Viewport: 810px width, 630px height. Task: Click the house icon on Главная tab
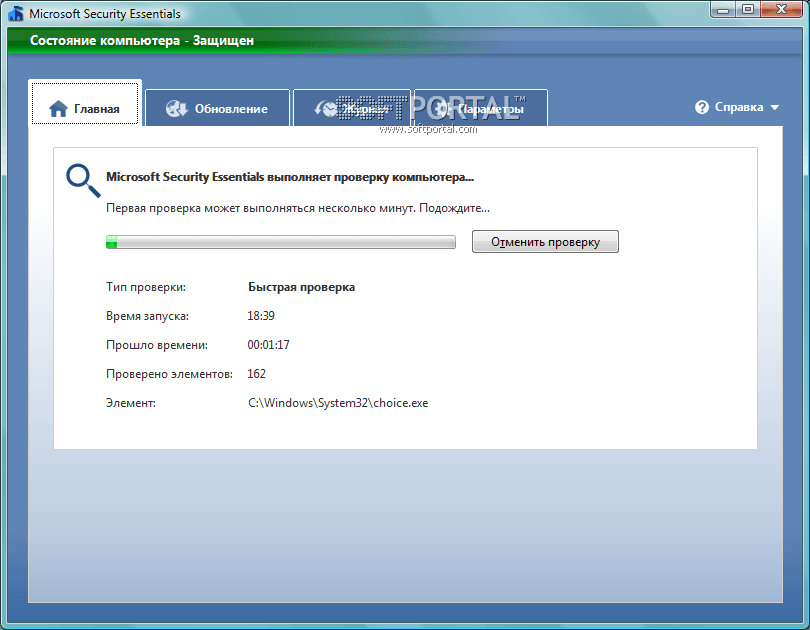(58, 108)
